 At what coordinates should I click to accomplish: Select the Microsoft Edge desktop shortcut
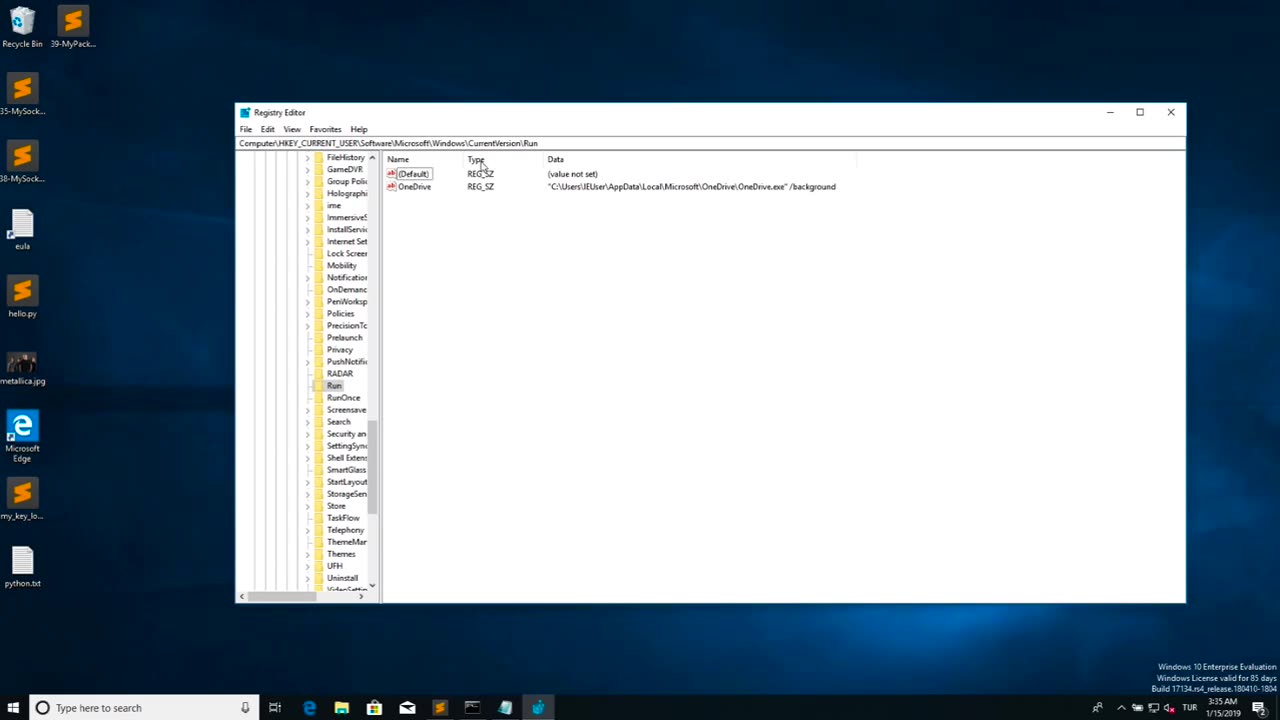click(22, 436)
